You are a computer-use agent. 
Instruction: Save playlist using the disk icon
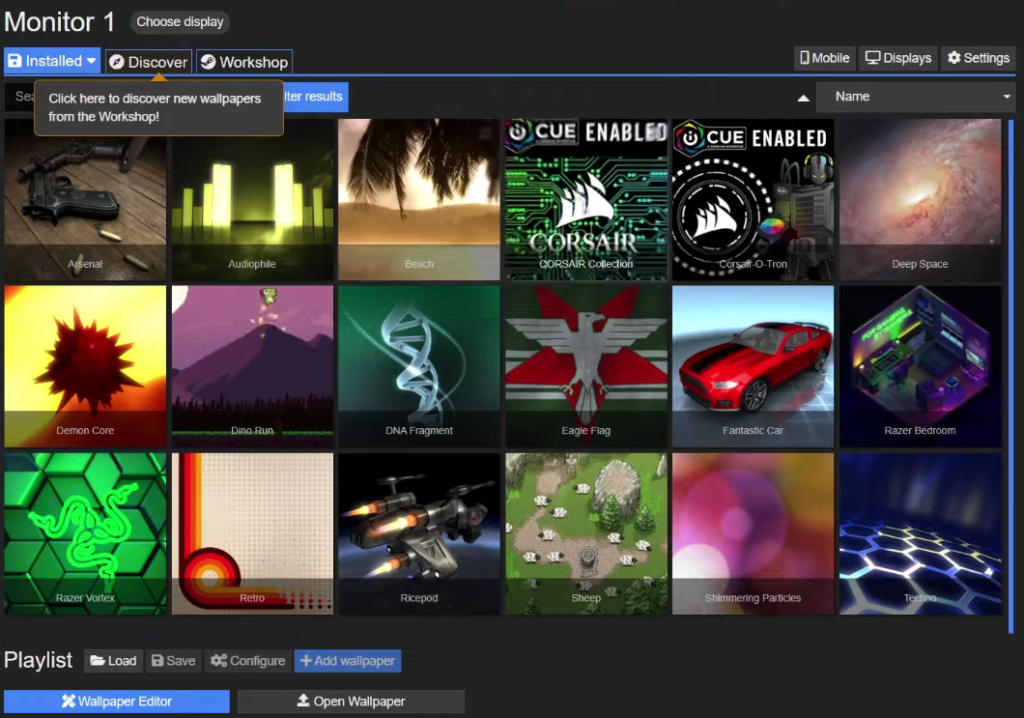click(173, 661)
